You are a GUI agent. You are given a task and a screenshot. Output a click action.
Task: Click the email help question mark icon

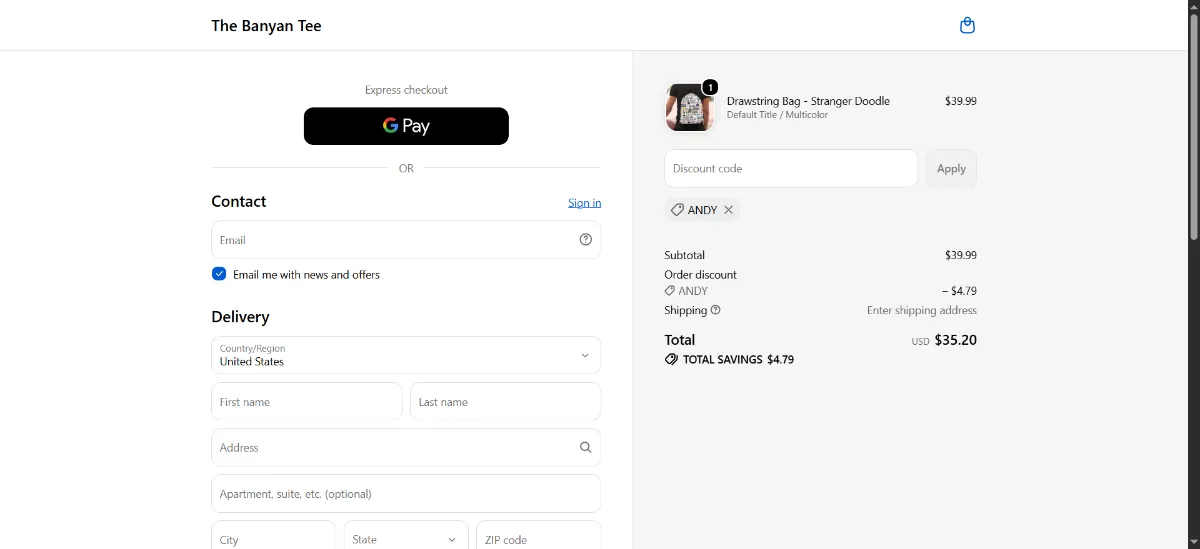[x=586, y=240]
